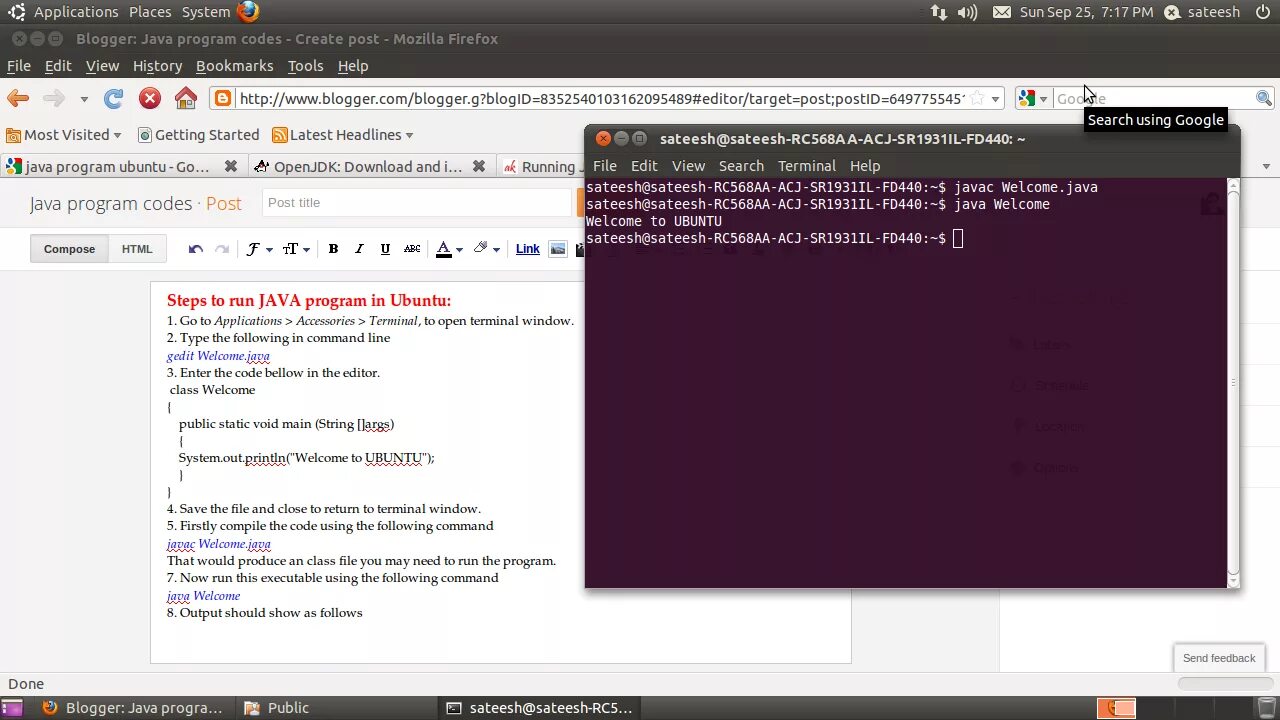The image size is (1280, 720).
Task: Open the mail envelope indicator
Action: 1001,12
